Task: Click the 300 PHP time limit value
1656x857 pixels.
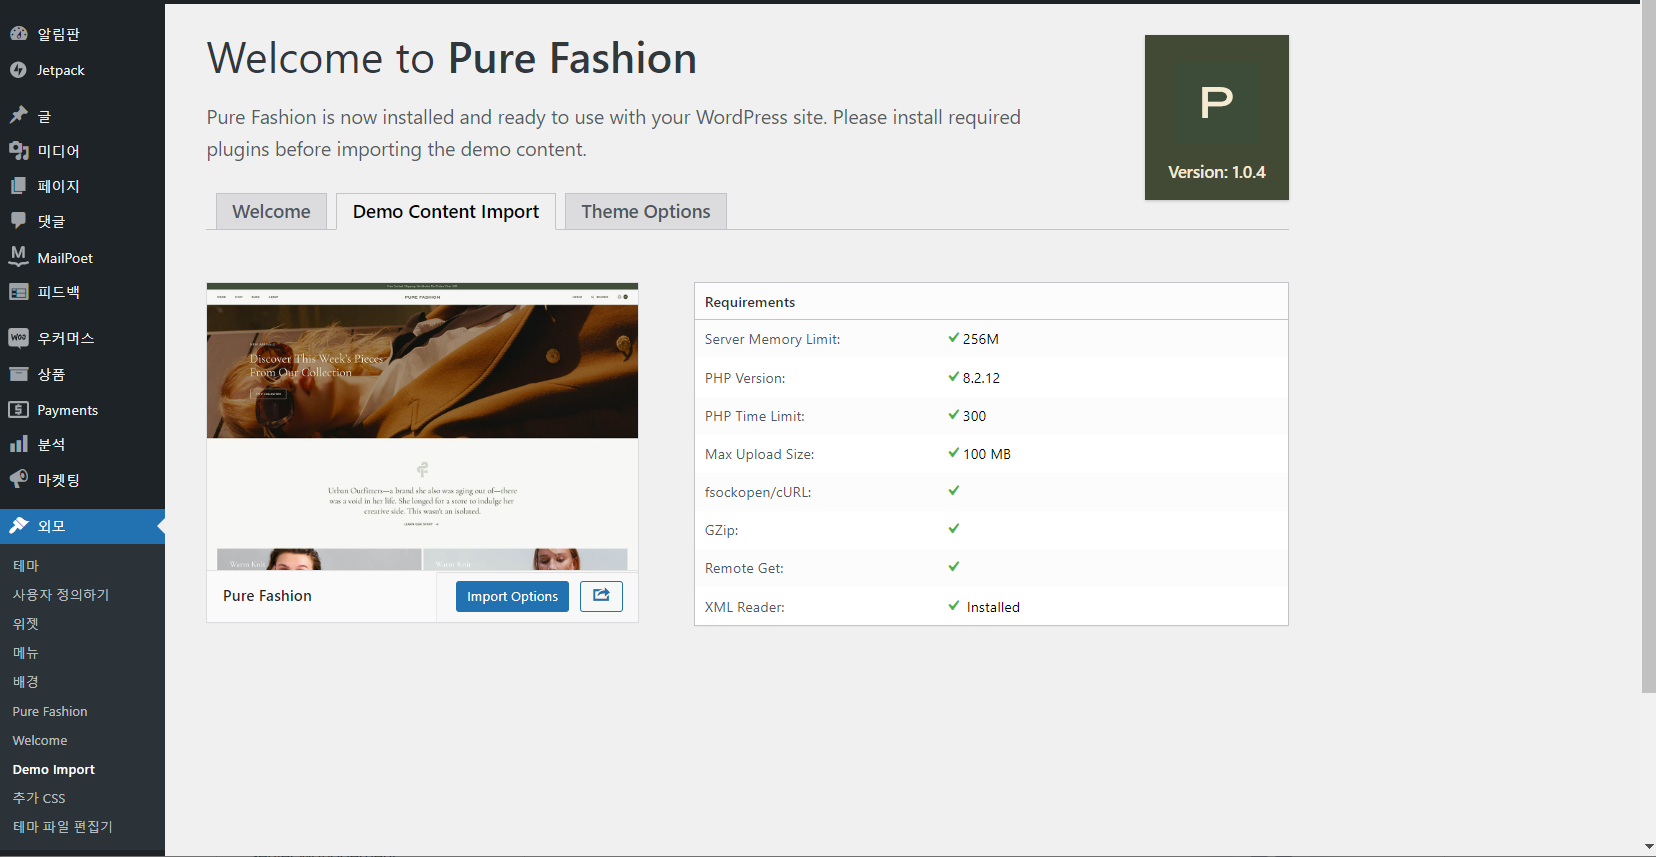Action: (974, 416)
